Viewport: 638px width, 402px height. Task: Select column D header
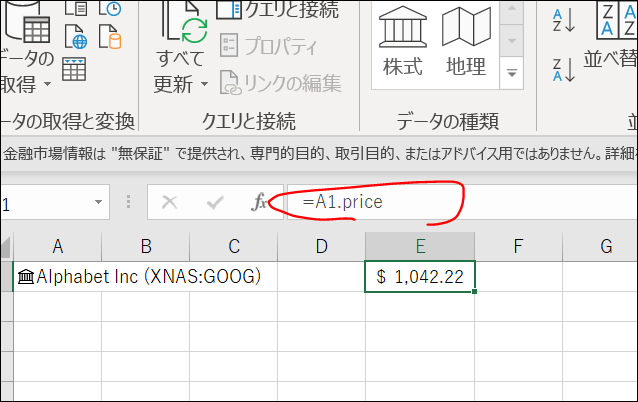321,246
